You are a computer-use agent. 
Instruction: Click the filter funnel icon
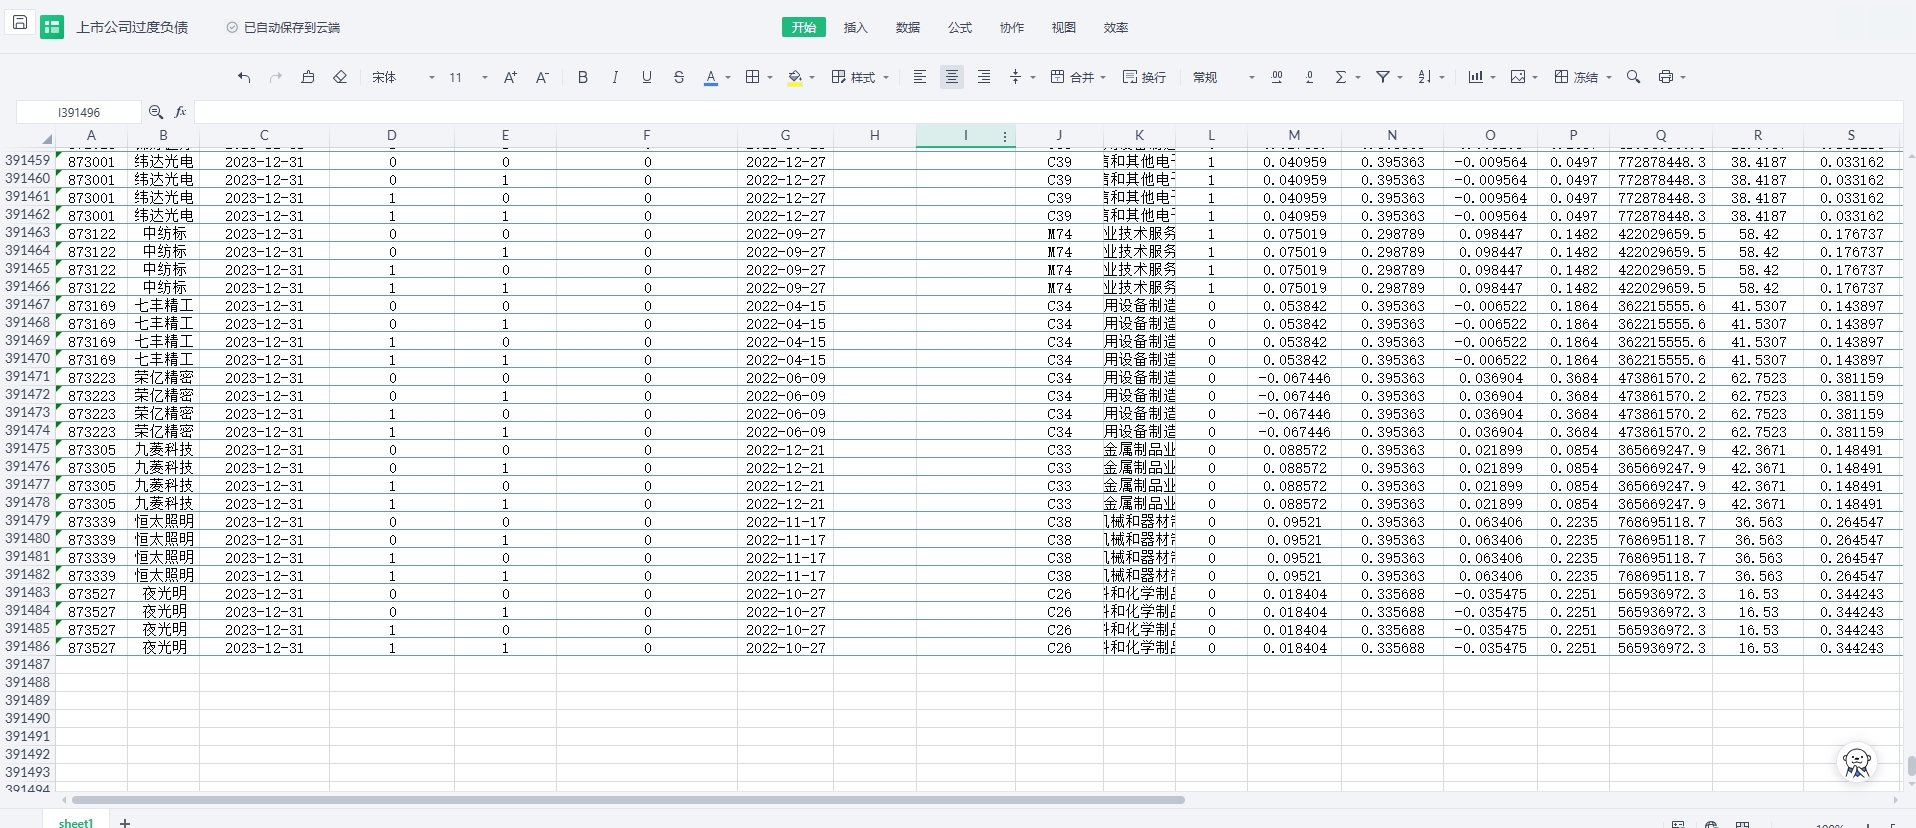tap(1383, 77)
